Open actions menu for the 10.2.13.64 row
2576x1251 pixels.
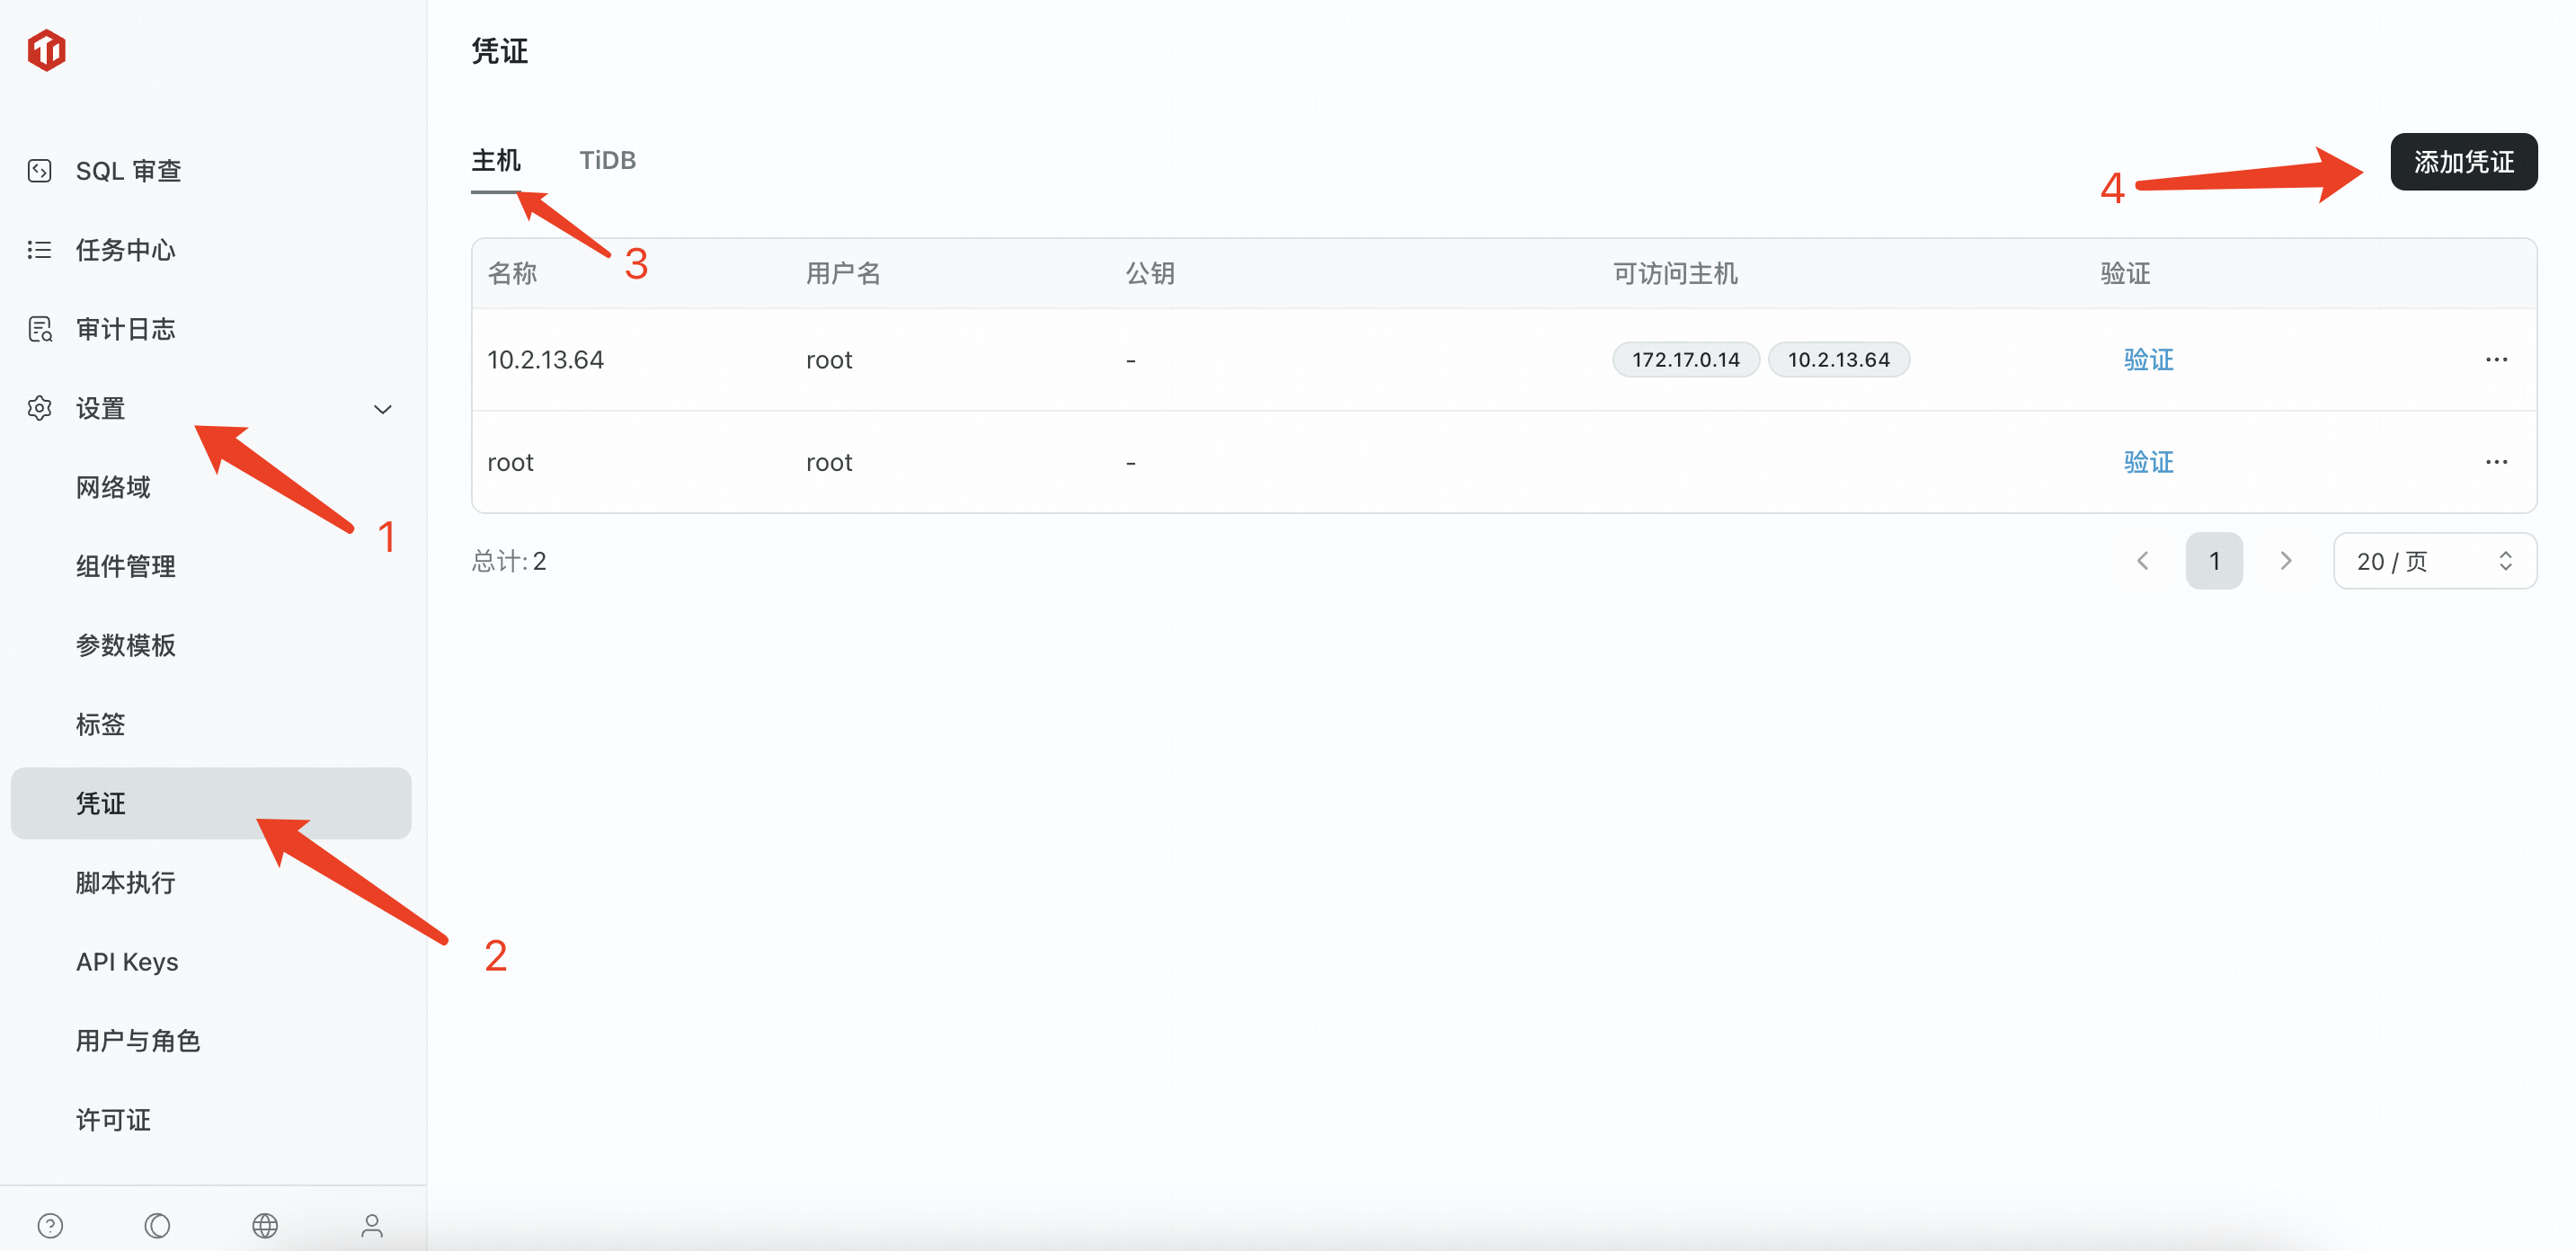(2497, 359)
